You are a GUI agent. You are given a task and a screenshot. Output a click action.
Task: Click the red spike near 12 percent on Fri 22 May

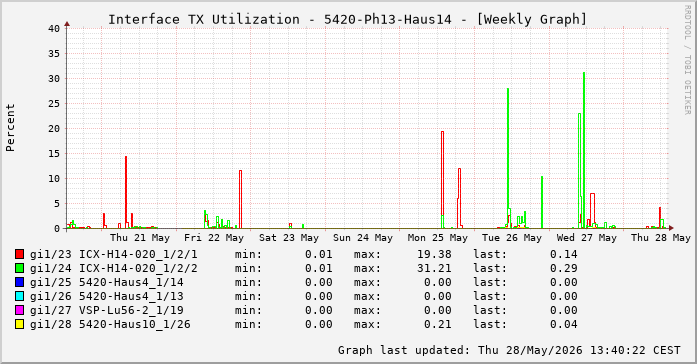pos(240,199)
